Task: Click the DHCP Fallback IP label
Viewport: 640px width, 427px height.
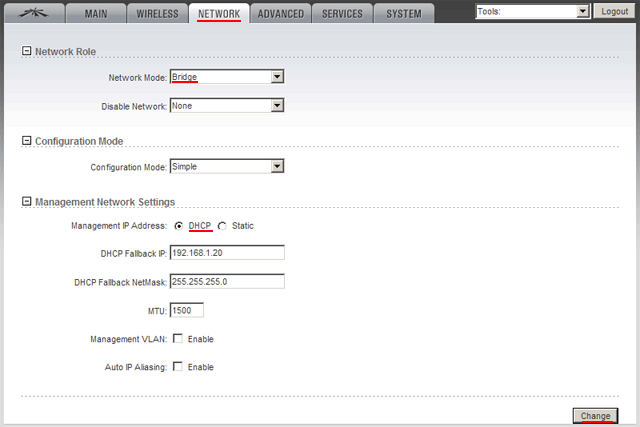Action: pyautogui.click(x=133, y=254)
